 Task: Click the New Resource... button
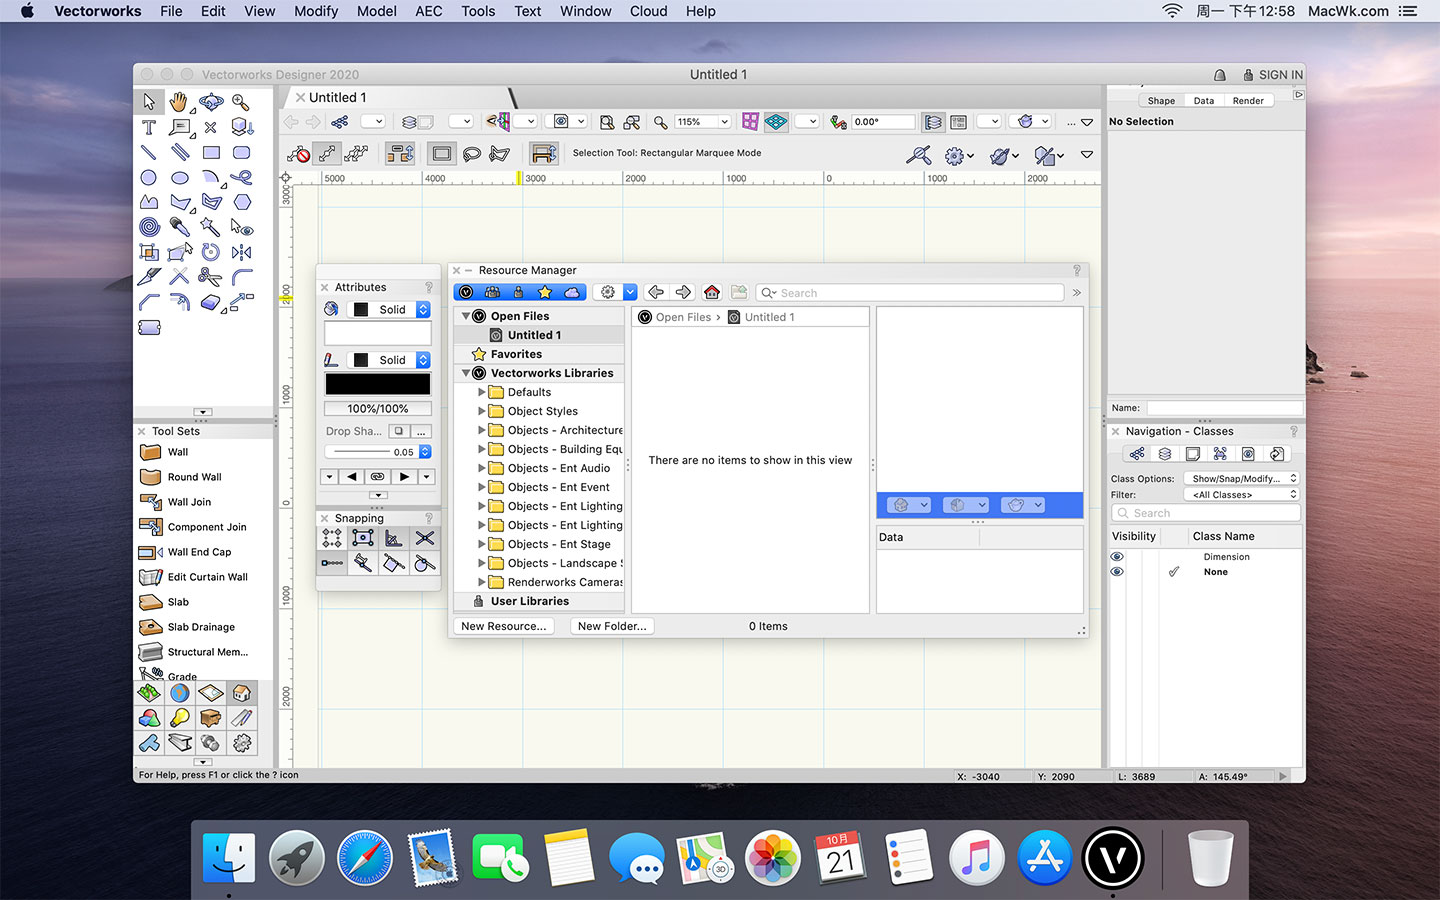(x=504, y=626)
